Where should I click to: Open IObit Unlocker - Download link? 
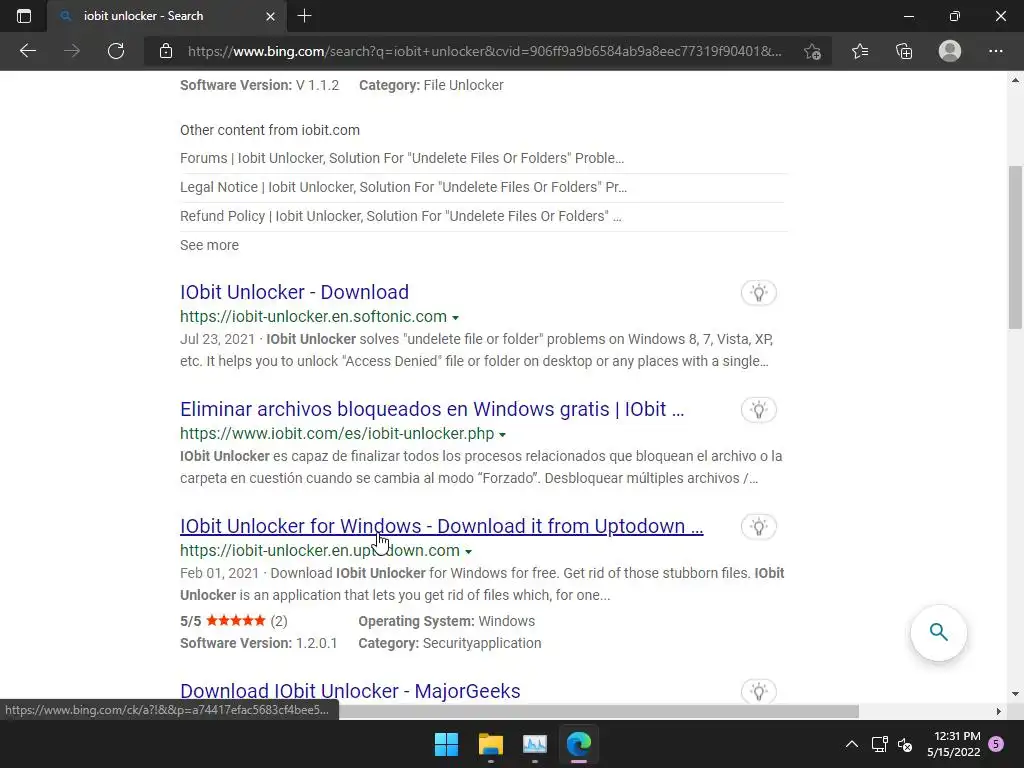(295, 292)
